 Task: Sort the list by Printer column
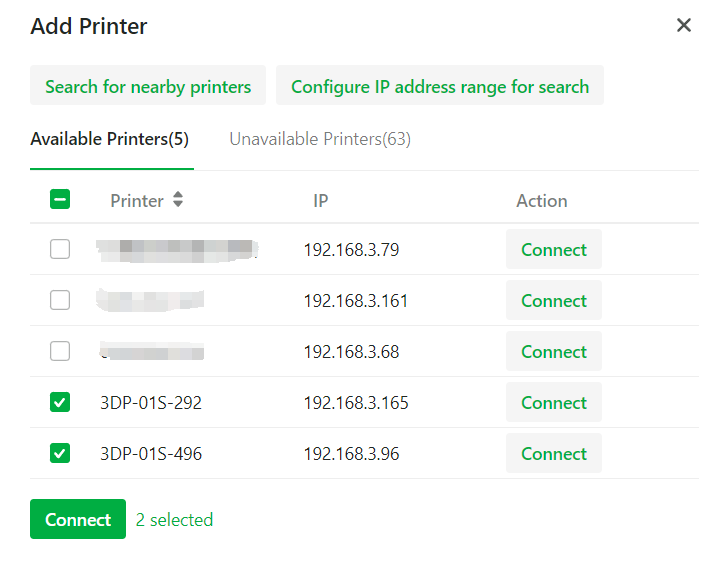[x=178, y=200]
